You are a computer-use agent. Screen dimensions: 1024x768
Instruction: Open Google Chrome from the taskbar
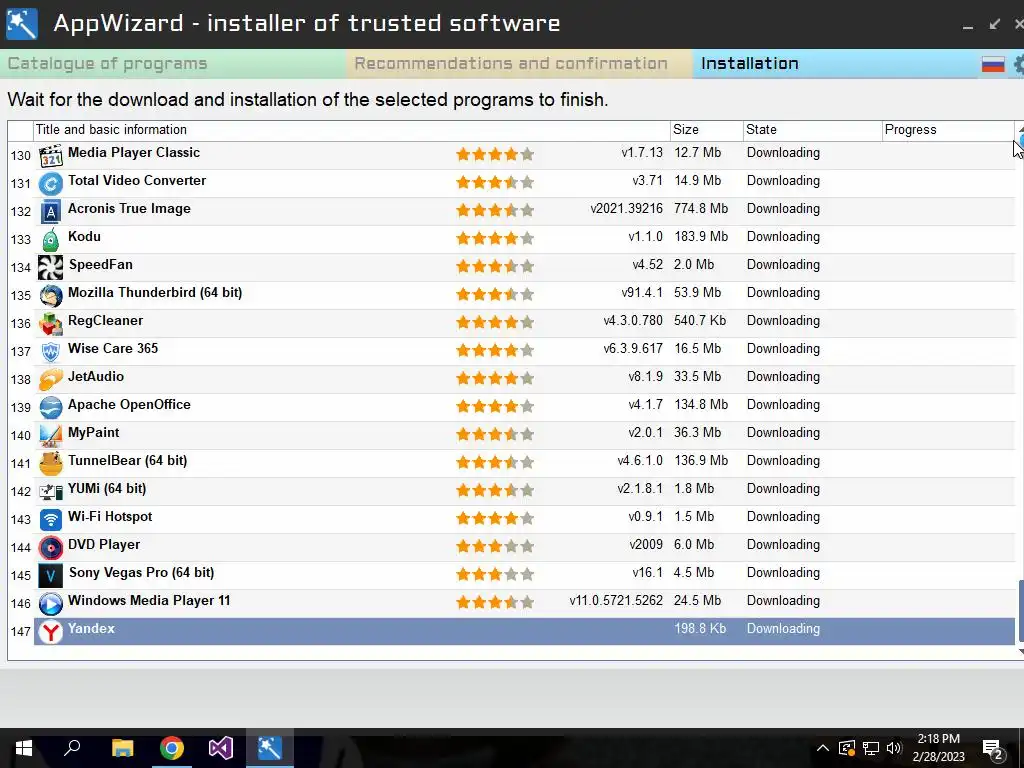click(x=172, y=748)
